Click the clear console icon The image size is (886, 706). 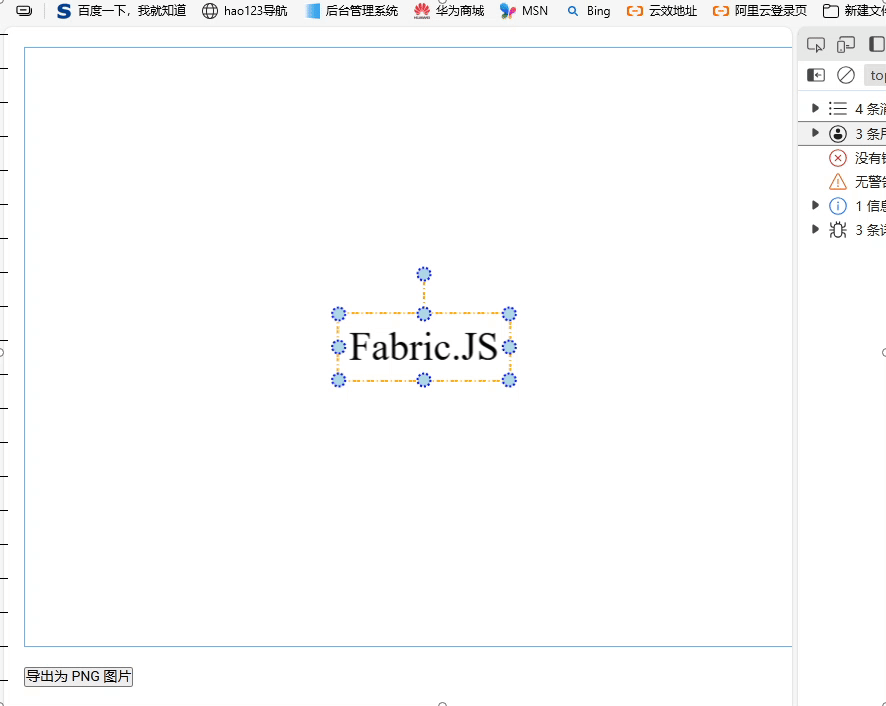pos(846,74)
